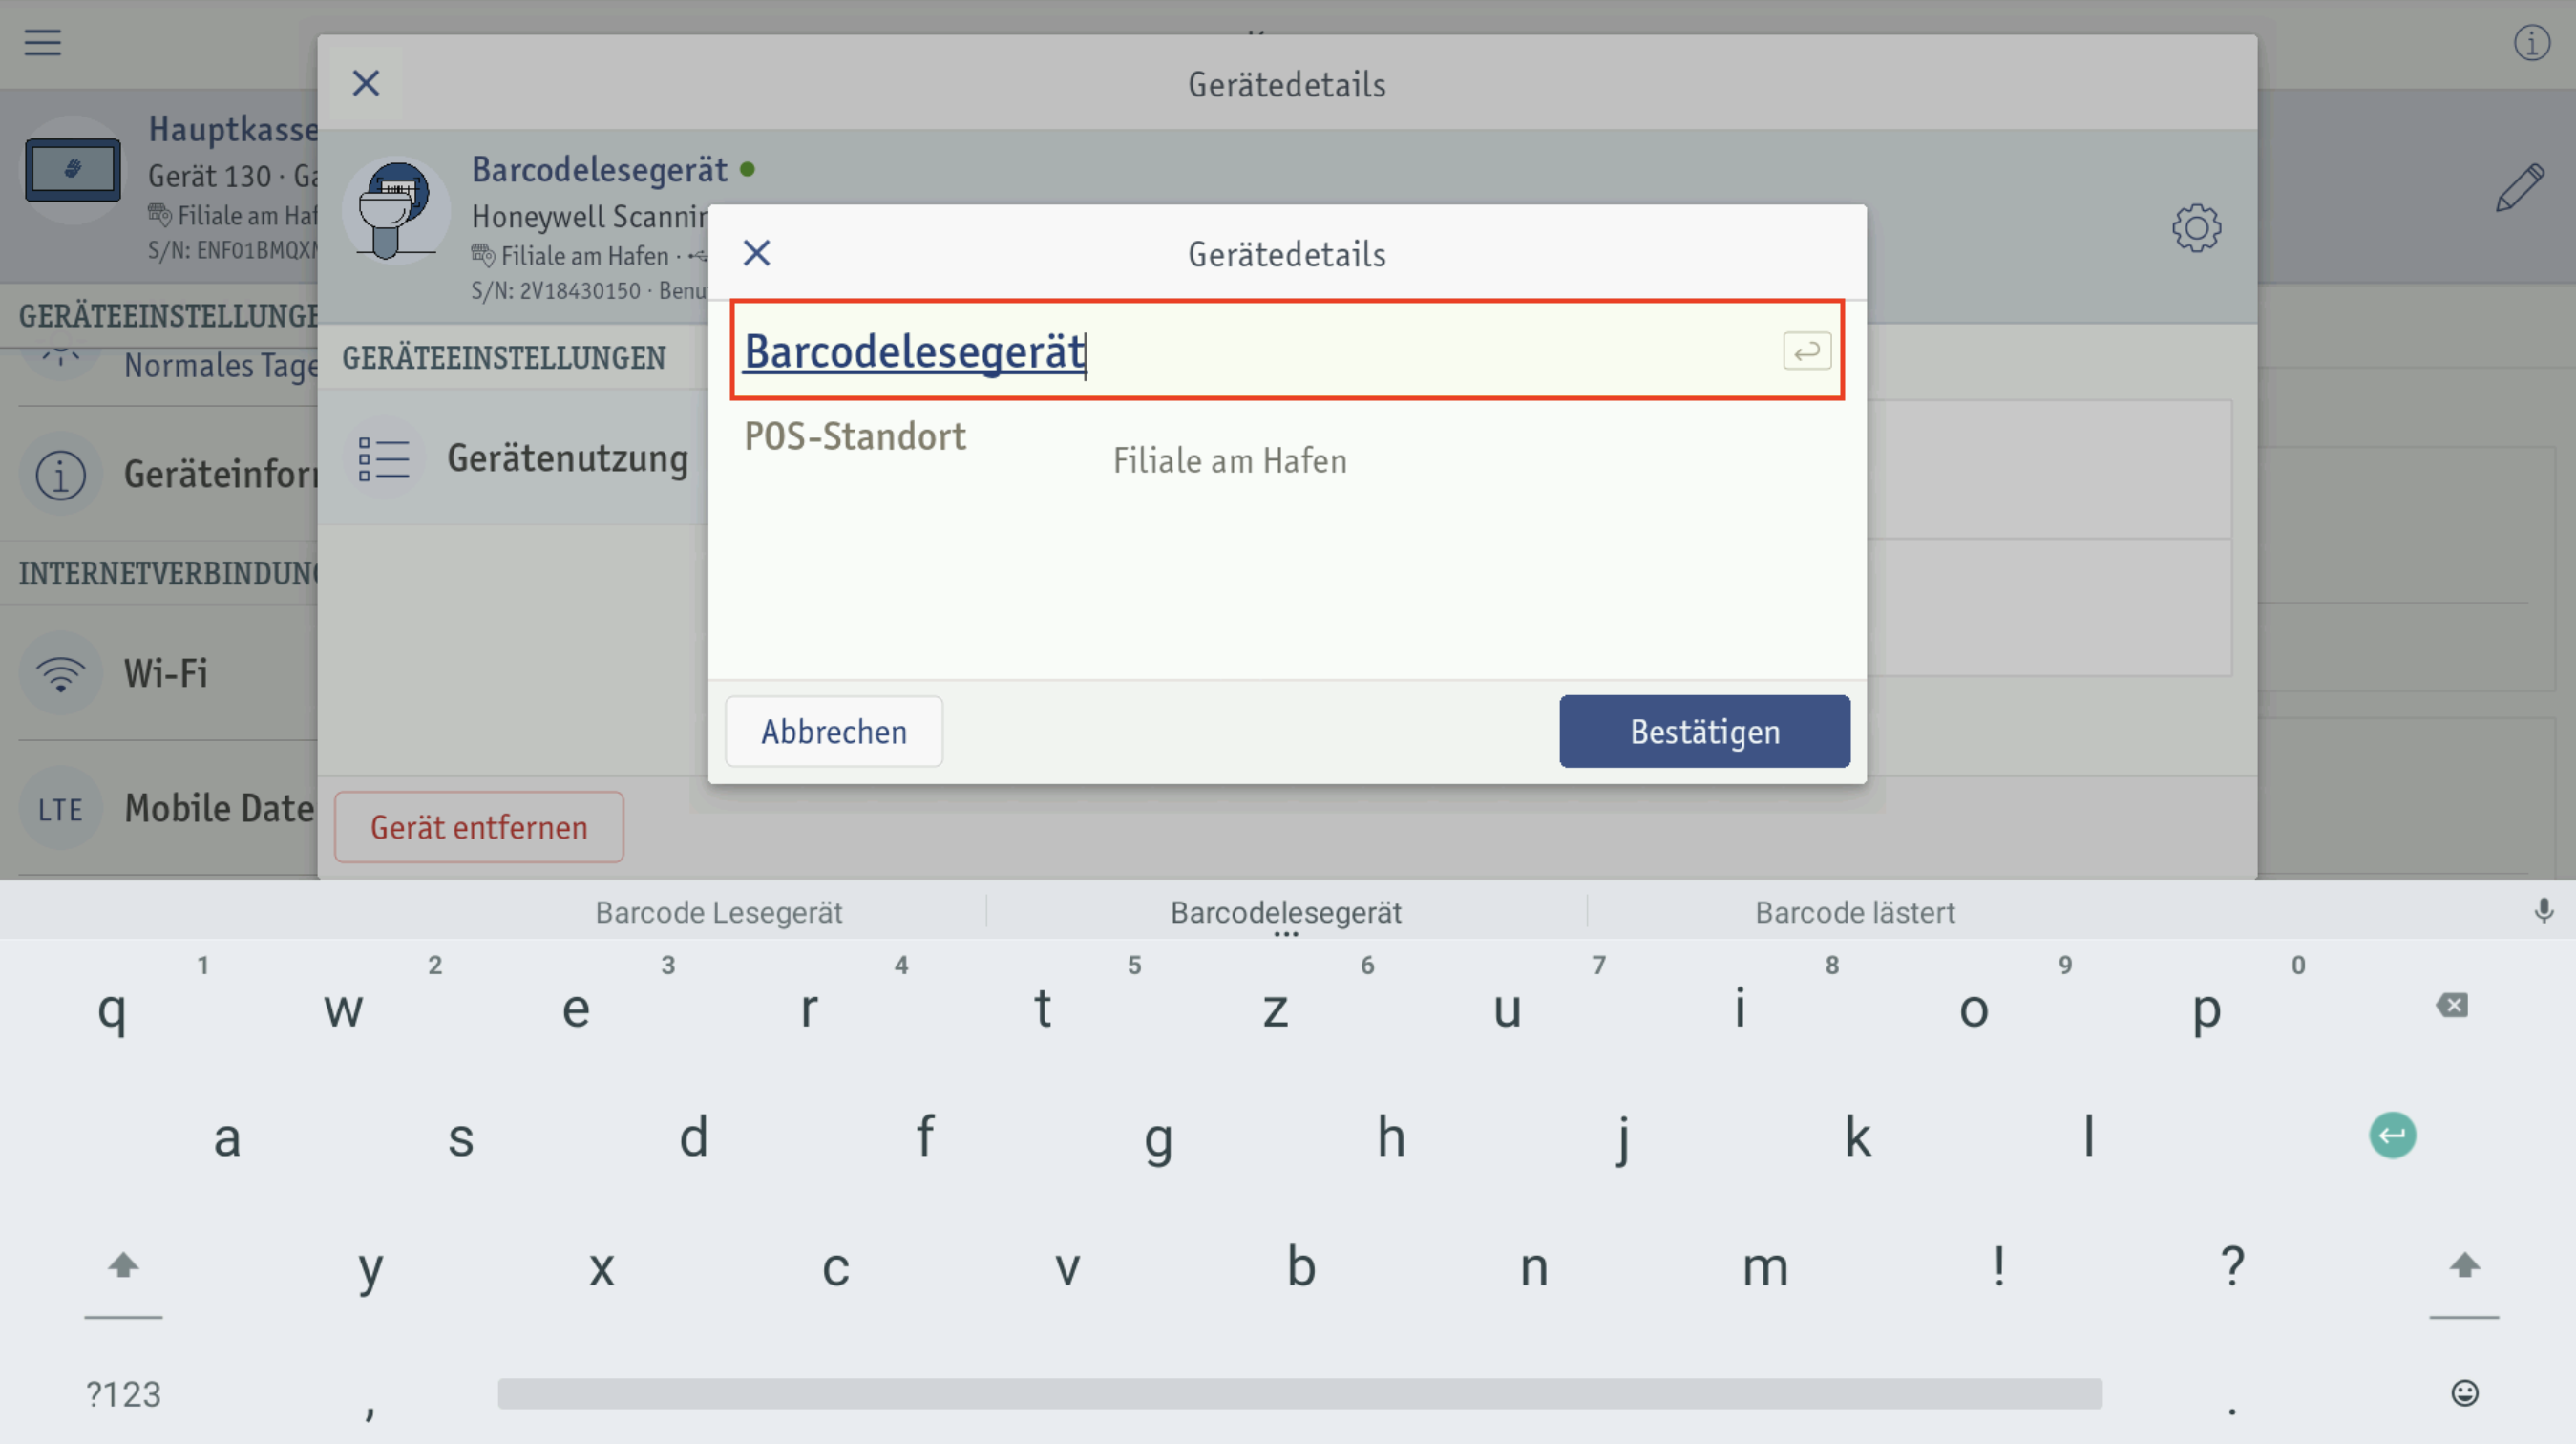Tap the a key
2576x1444 pixels.
[x=227, y=1137]
